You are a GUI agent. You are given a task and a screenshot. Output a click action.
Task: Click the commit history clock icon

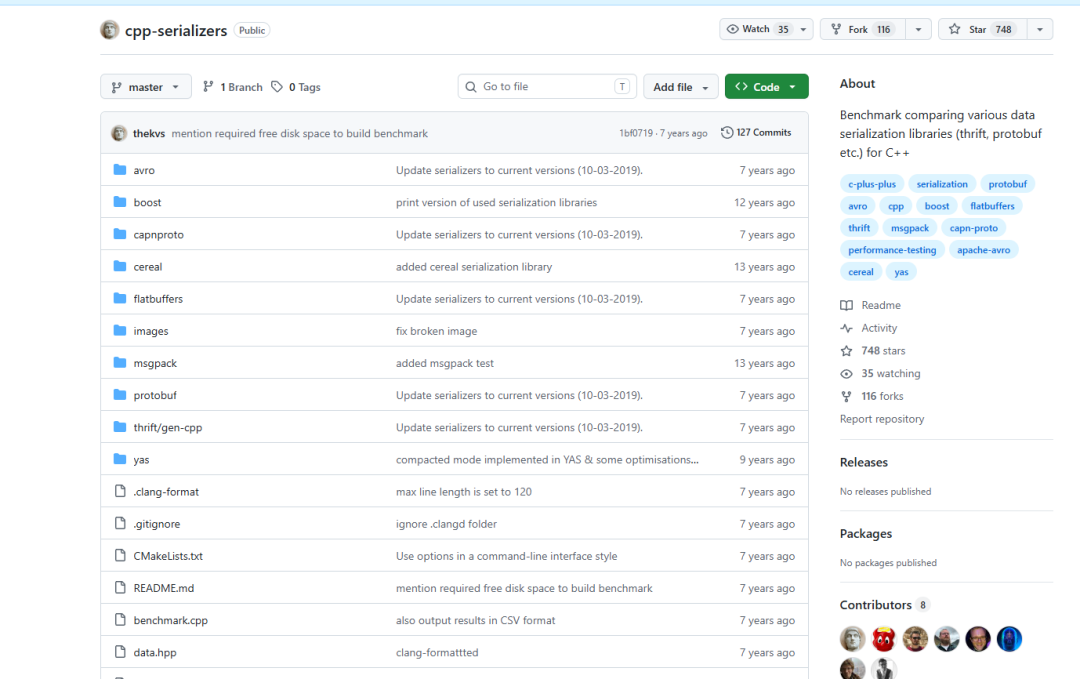[727, 132]
